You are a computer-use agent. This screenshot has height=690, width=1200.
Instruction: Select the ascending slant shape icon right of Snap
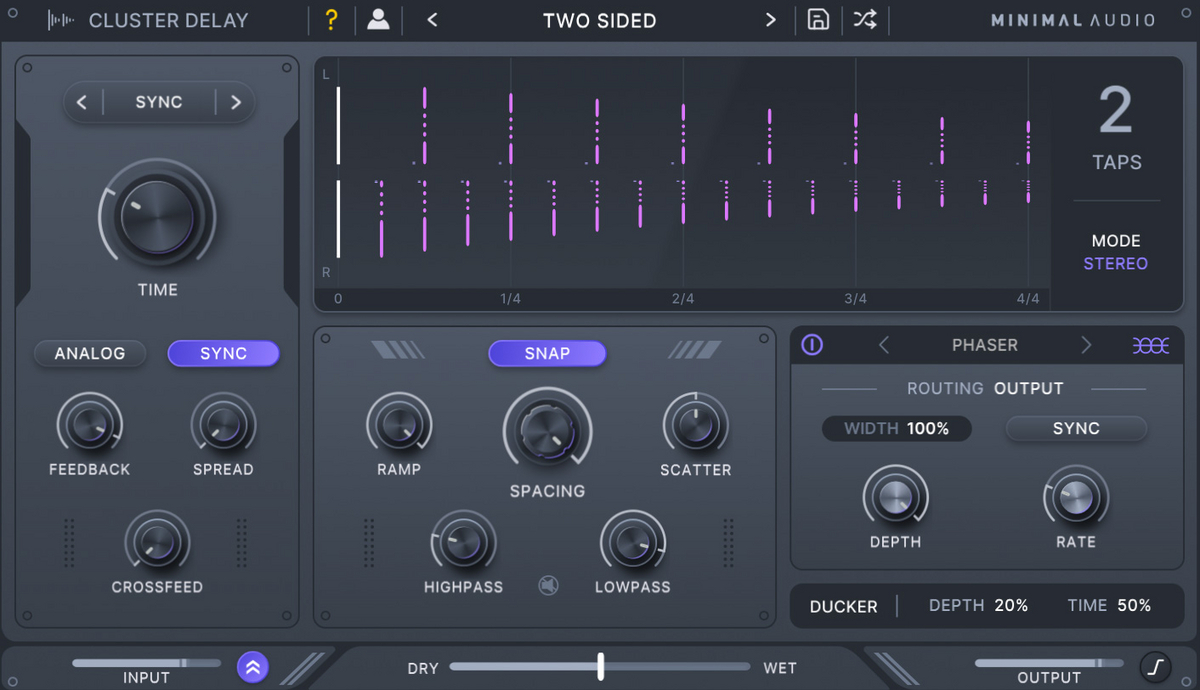click(x=695, y=349)
